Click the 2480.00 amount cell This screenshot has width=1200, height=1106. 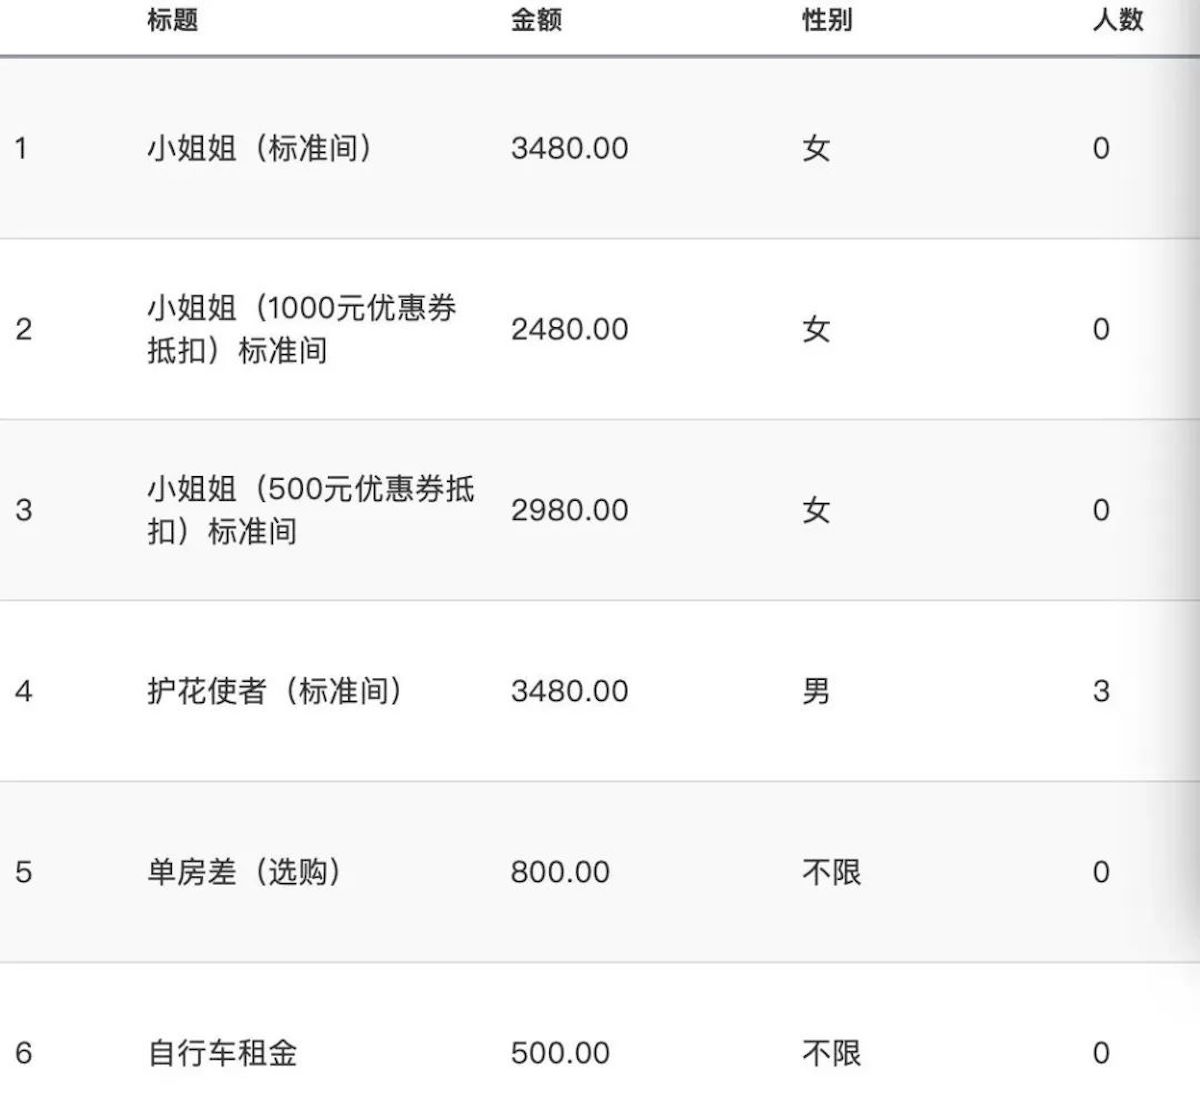tap(569, 329)
